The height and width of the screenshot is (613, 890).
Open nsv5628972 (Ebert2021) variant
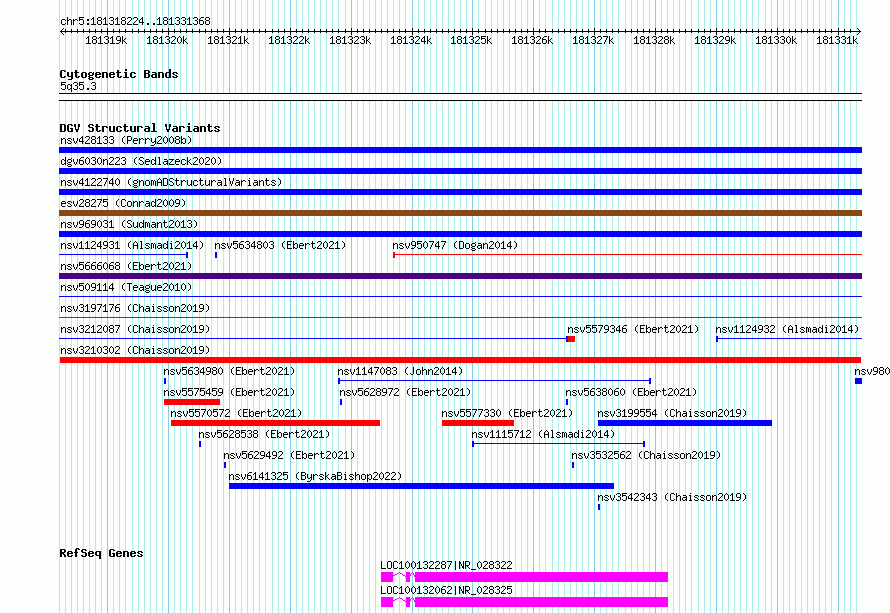[405, 392]
